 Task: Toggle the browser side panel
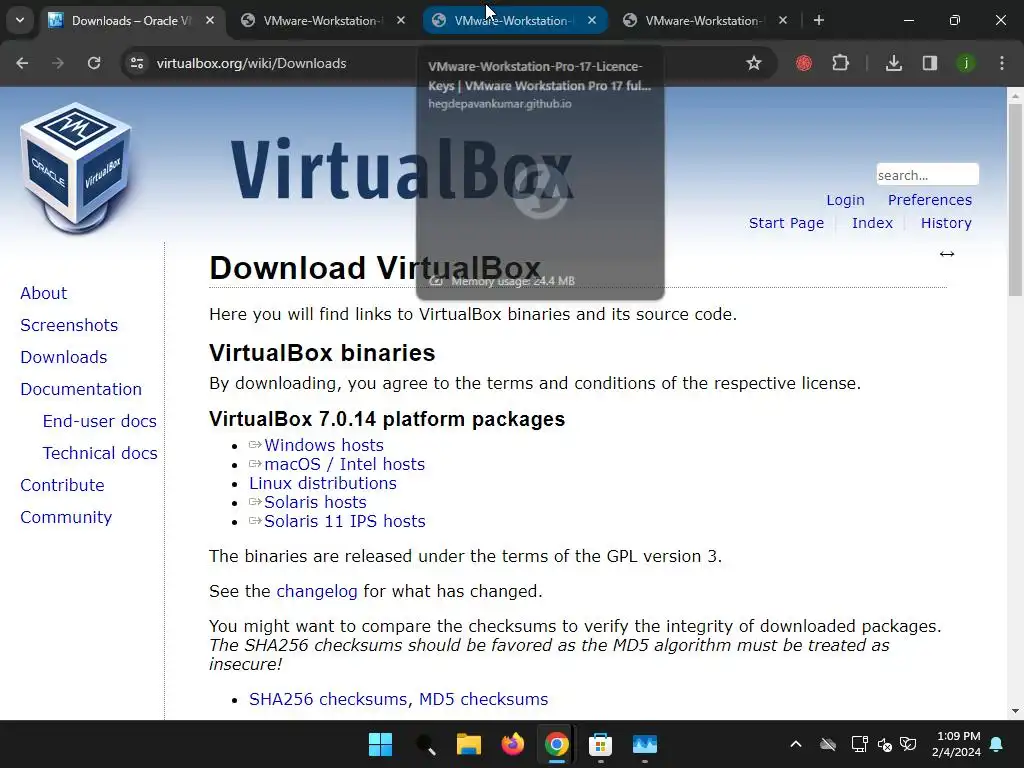[929, 63]
